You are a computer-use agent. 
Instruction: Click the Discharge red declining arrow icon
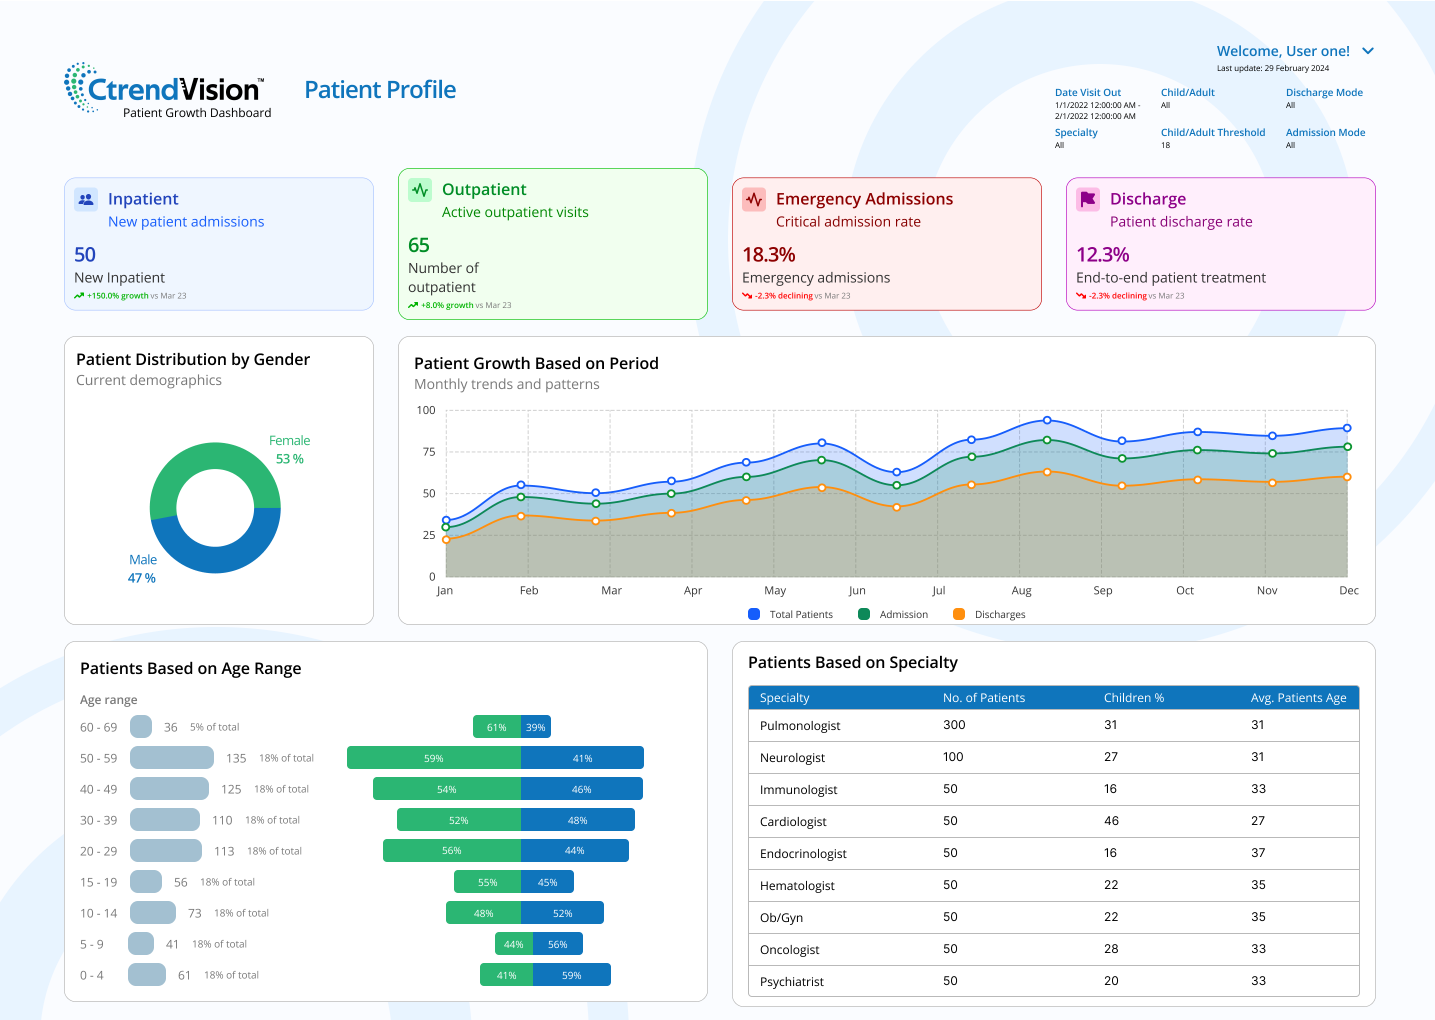1081,296
